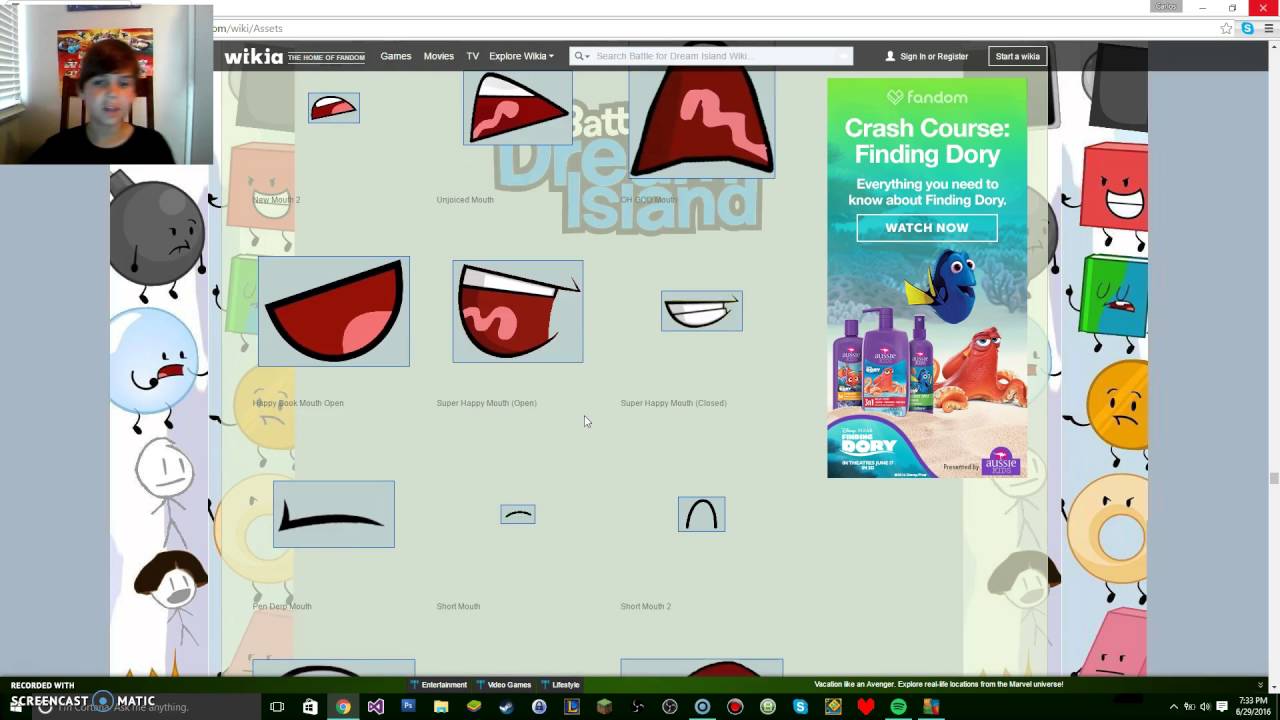The width and height of the screenshot is (1280, 720).
Task: Click the Carlos profile button
Action: [x=1166, y=6]
